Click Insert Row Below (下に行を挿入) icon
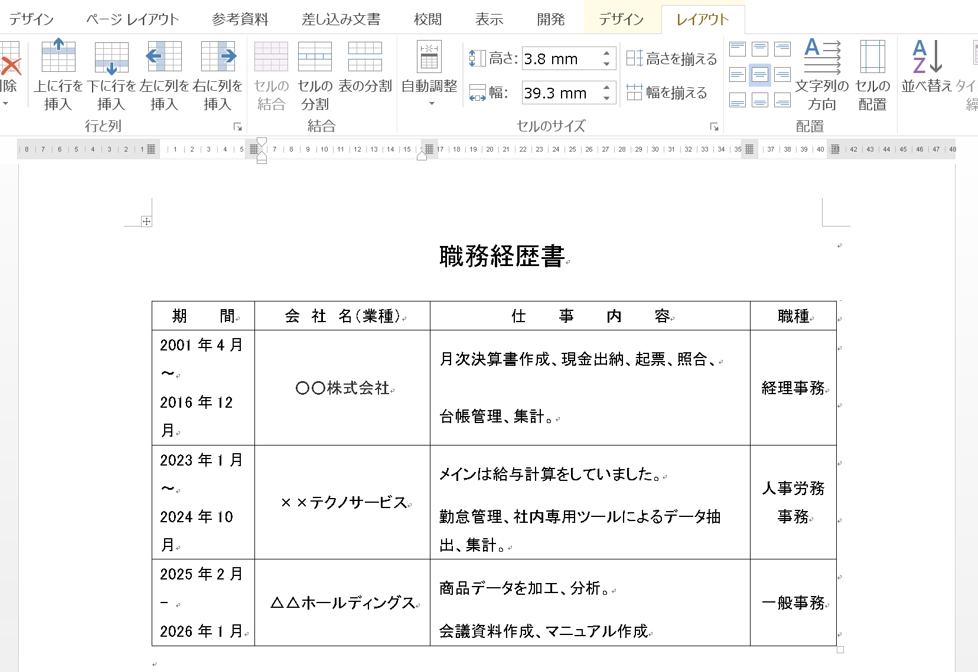978x672 pixels. [x=111, y=57]
